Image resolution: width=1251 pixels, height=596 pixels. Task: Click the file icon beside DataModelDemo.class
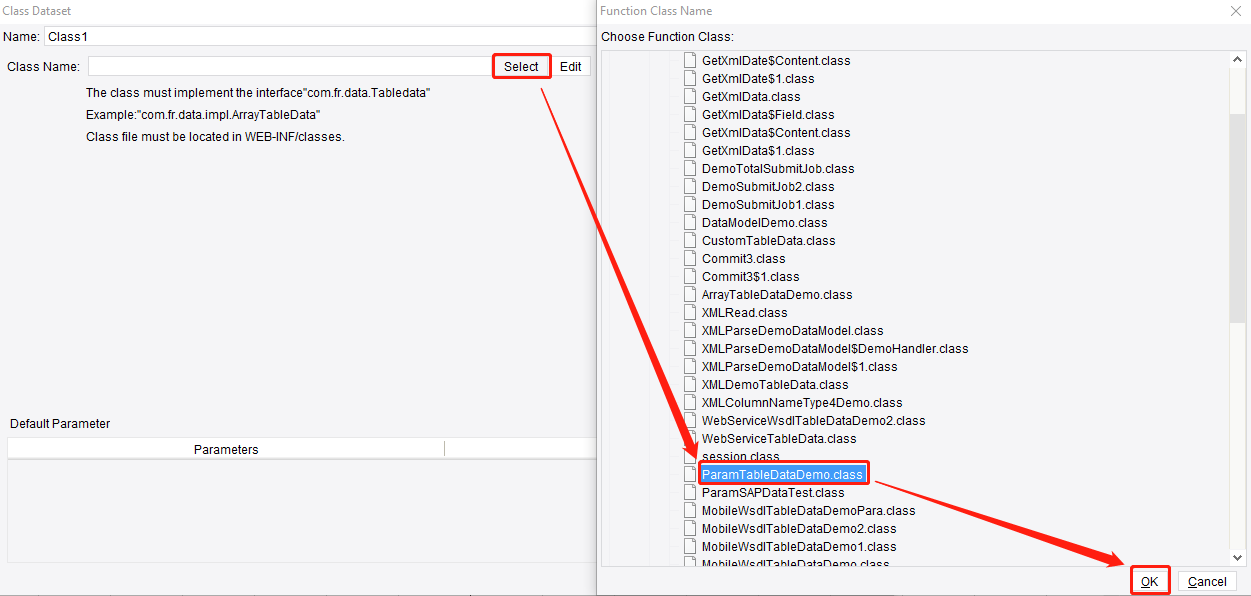pos(689,222)
